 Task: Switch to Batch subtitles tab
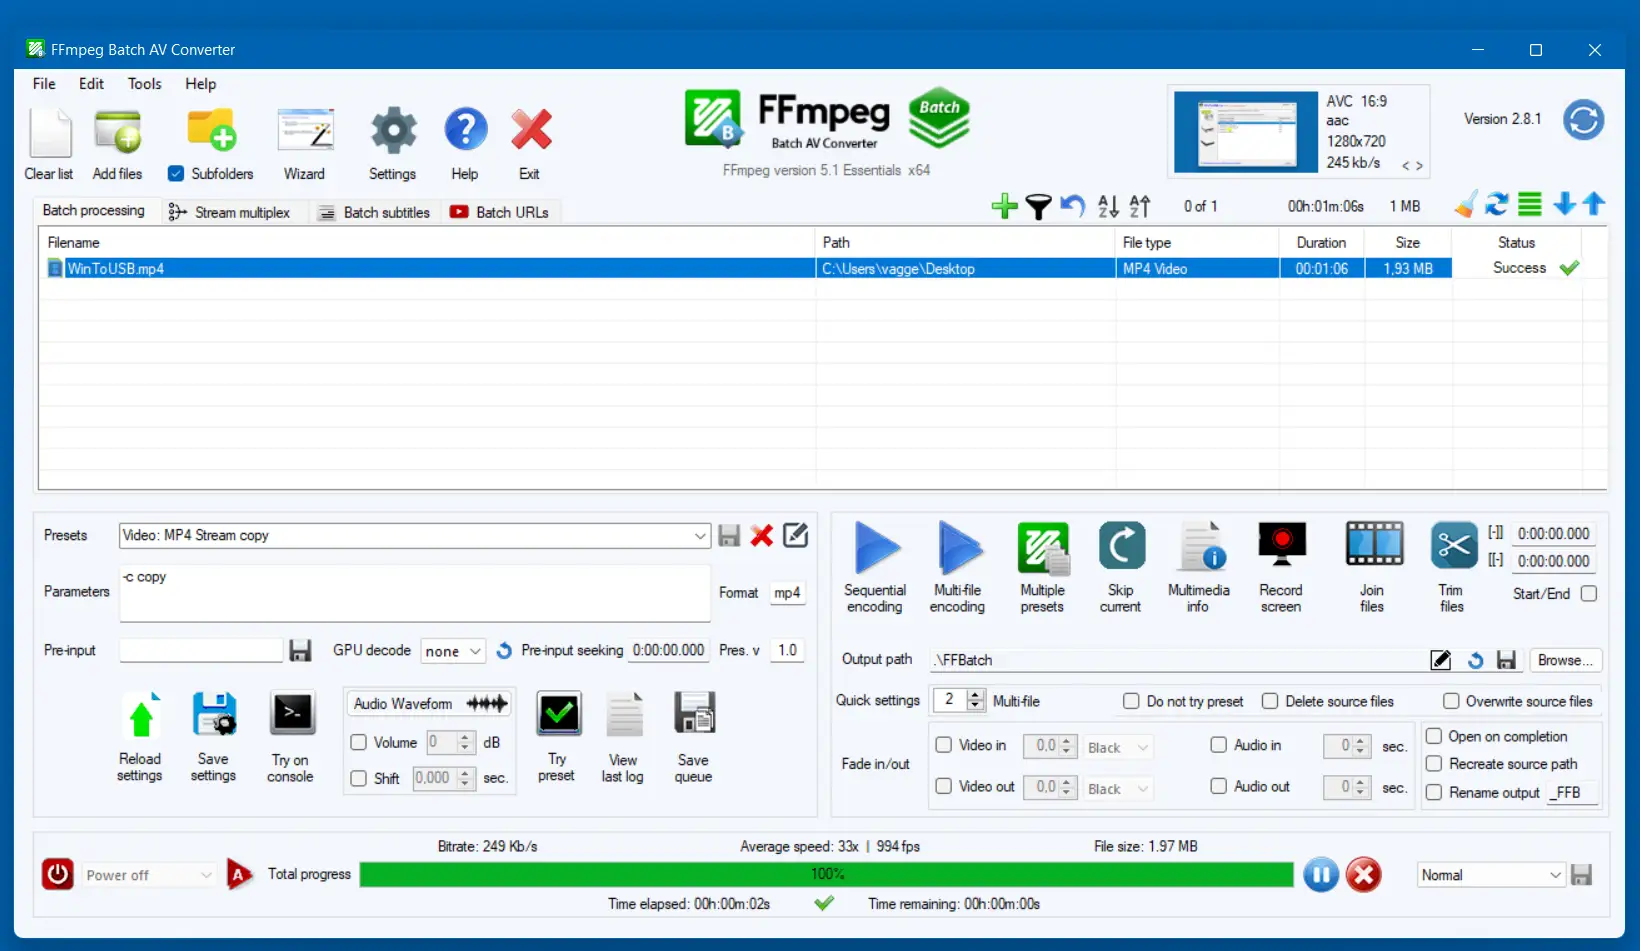375,212
